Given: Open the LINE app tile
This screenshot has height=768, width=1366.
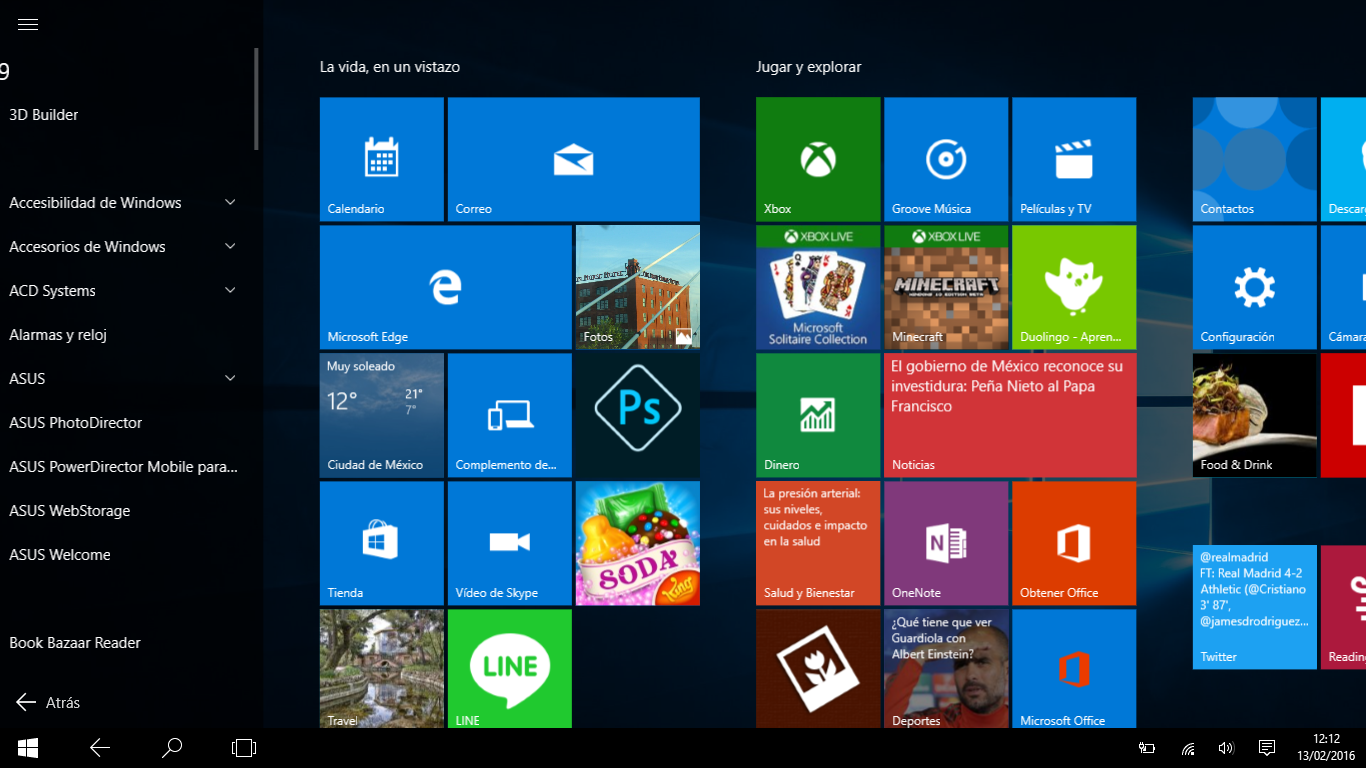Looking at the screenshot, I should (x=509, y=668).
